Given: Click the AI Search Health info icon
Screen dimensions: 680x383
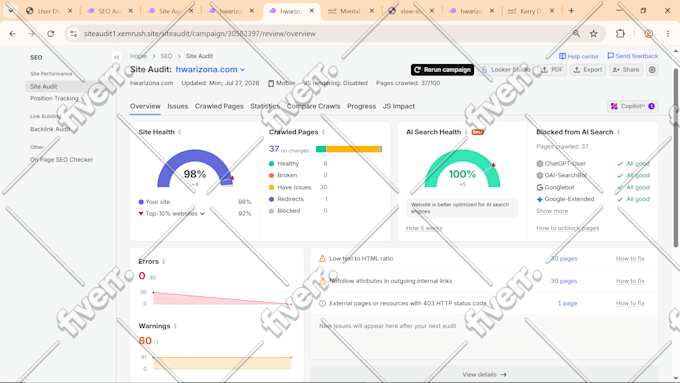Looking at the screenshot, I should click(x=466, y=132).
